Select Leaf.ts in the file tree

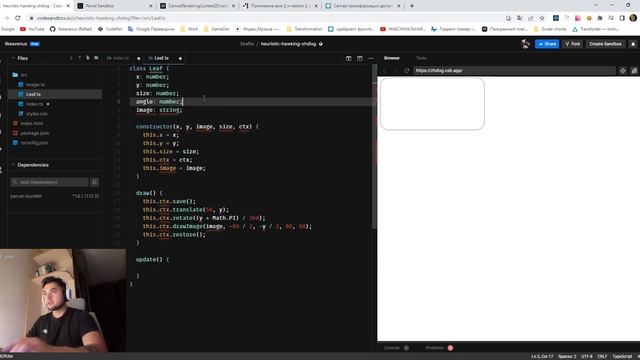pos(55,94)
